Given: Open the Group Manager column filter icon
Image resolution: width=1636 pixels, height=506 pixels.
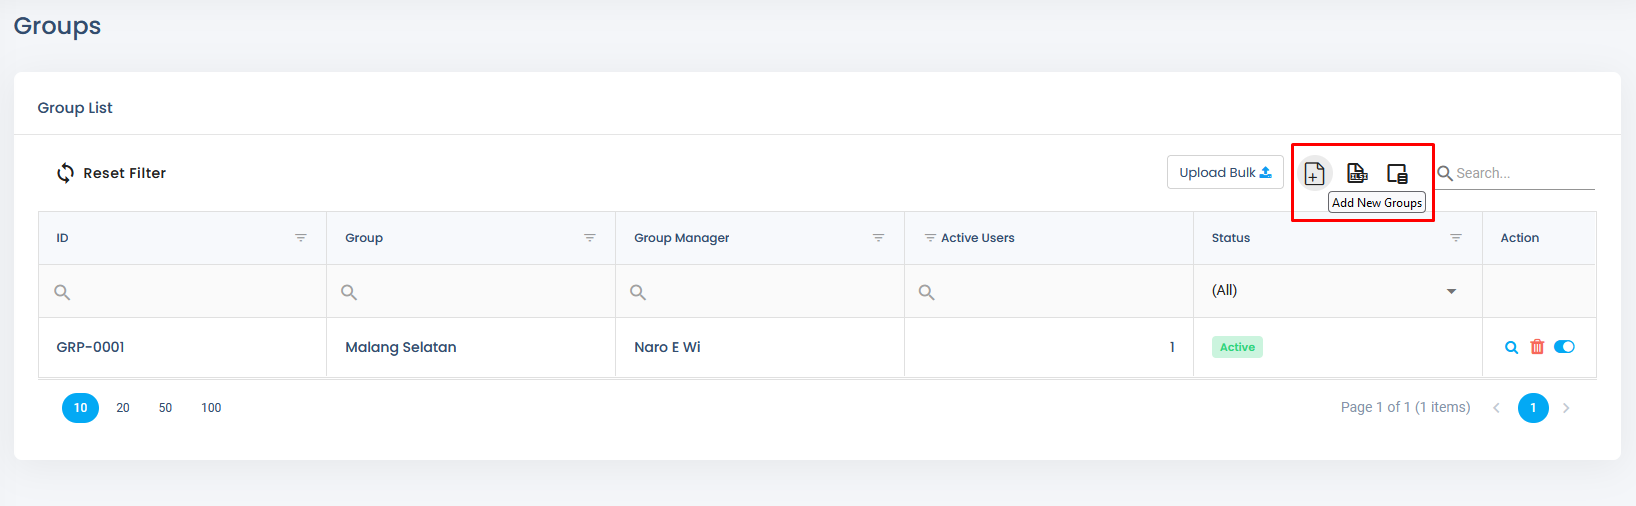Looking at the screenshot, I should coord(878,238).
